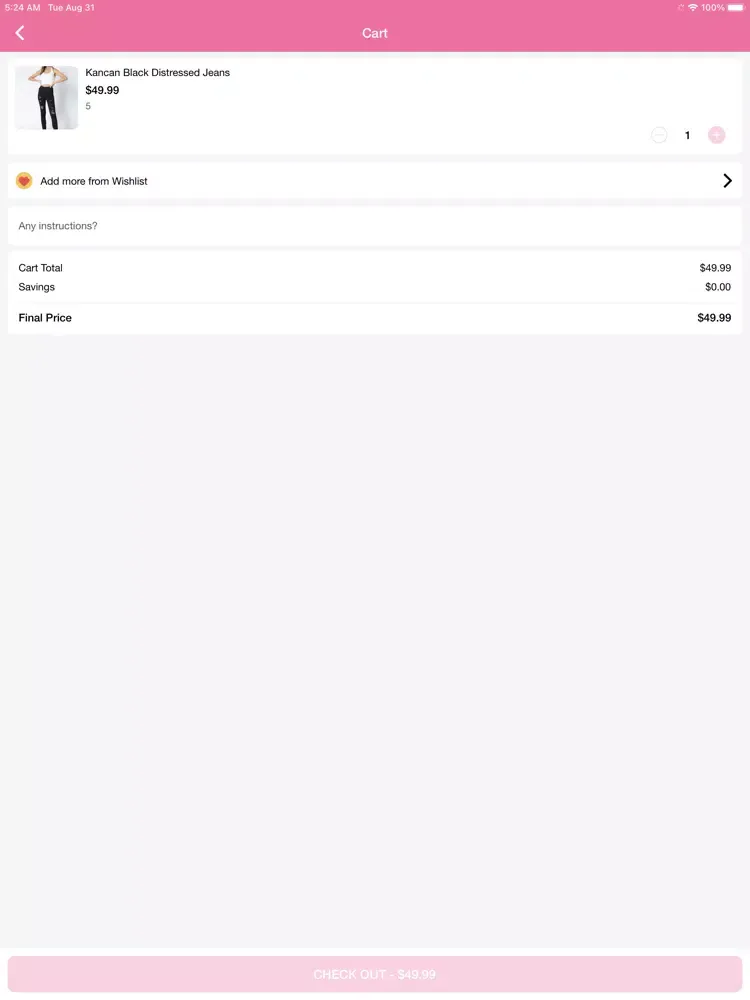Tap the Cart Total row label

tap(41, 268)
